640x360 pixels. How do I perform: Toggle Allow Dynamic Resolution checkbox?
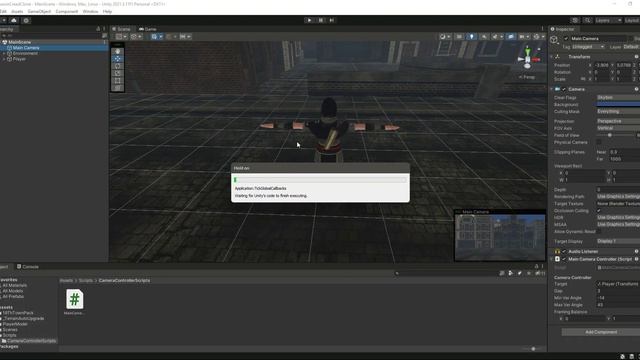(599, 231)
